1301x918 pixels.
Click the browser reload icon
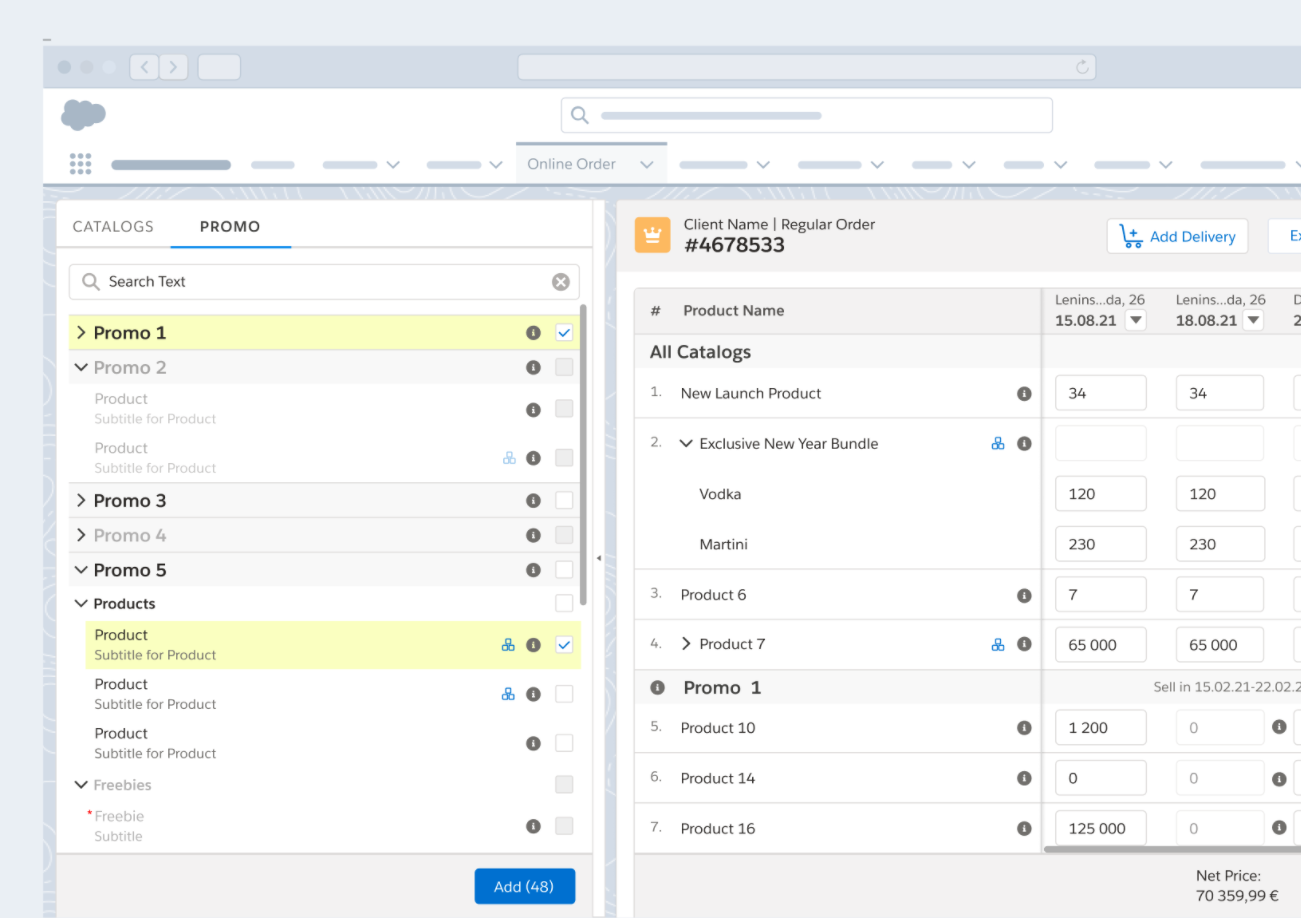[1081, 67]
